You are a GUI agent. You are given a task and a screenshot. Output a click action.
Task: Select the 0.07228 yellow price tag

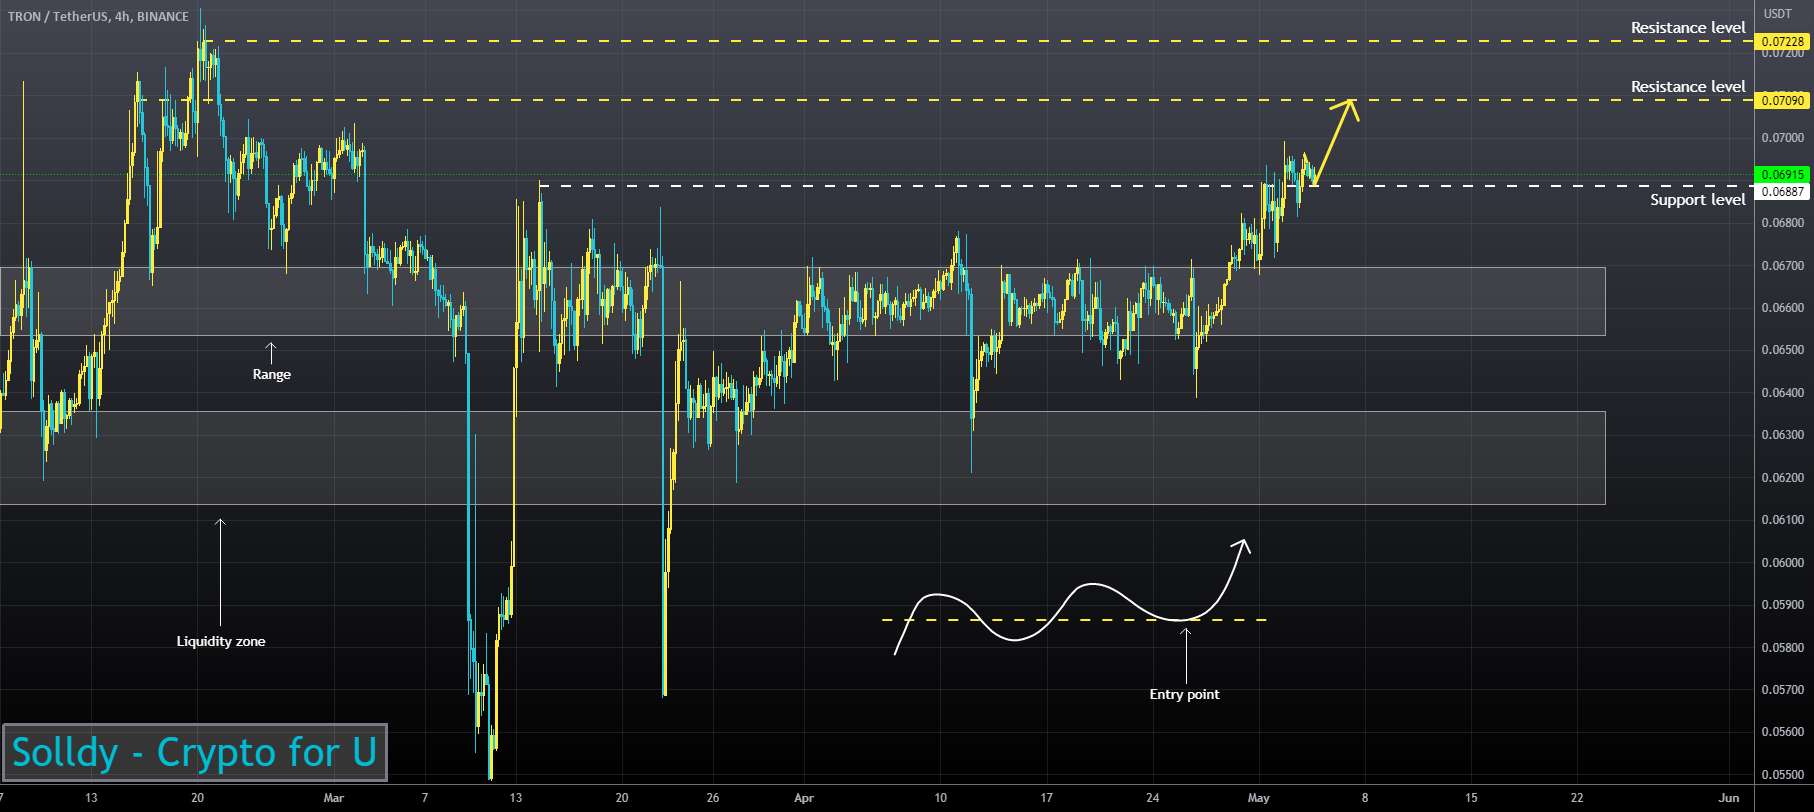tap(1782, 42)
